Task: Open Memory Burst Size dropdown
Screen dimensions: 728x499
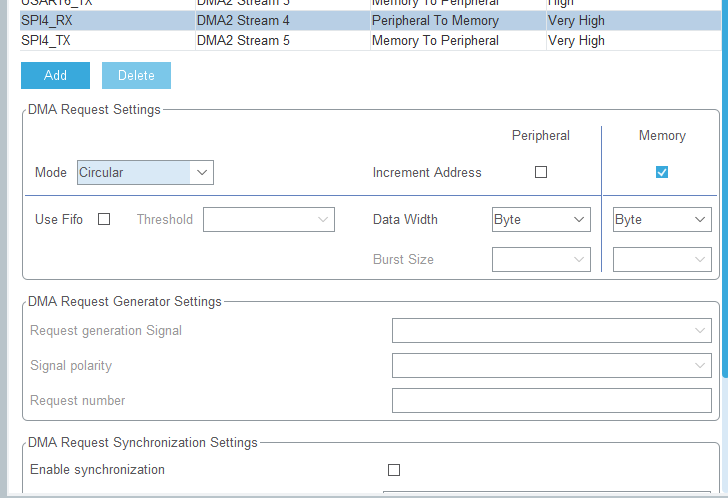Action: coord(662,259)
